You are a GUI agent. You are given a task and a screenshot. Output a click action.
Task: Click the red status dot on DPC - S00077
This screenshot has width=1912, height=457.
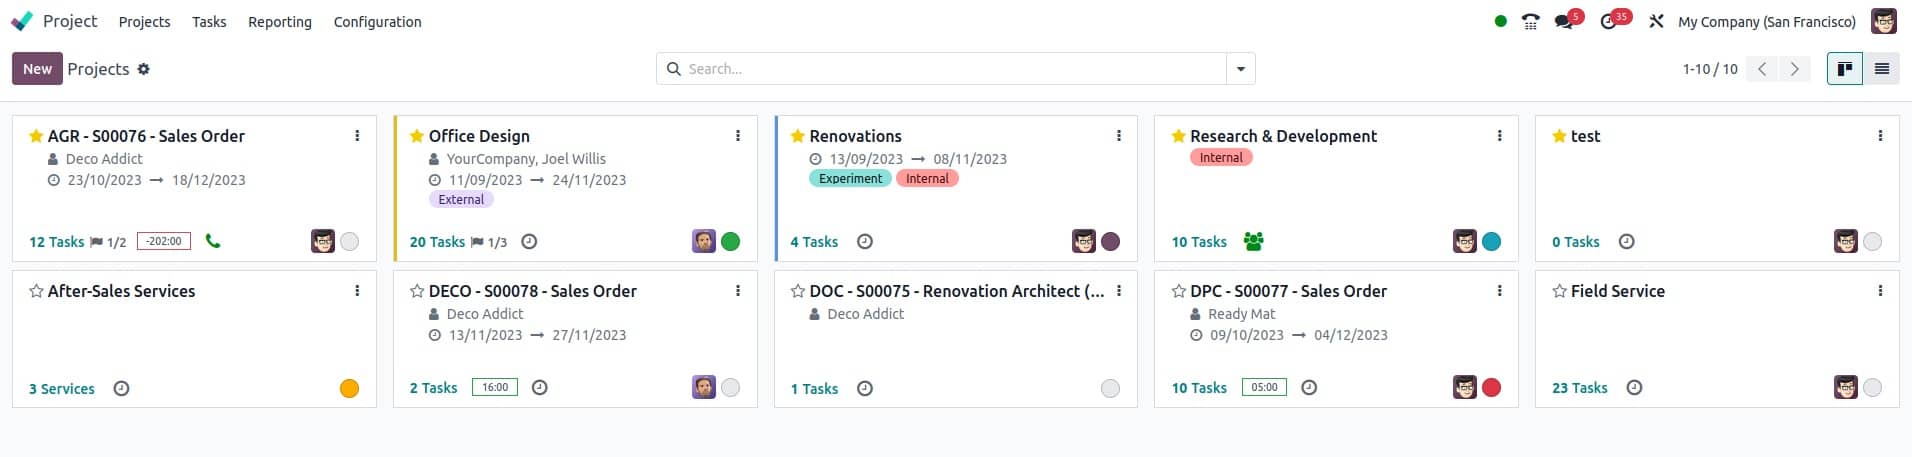click(1491, 388)
